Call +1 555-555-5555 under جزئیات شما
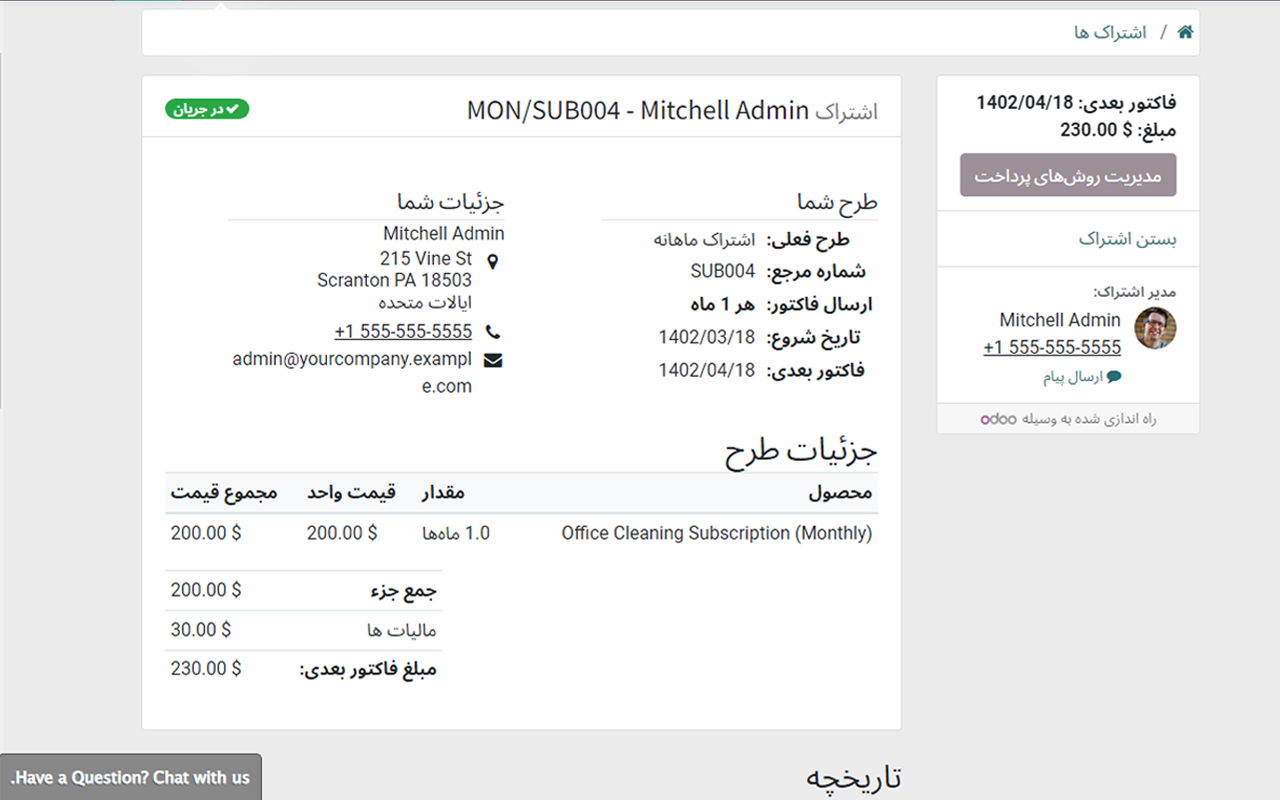The width and height of the screenshot is (1280, 800). pos(403,331)
